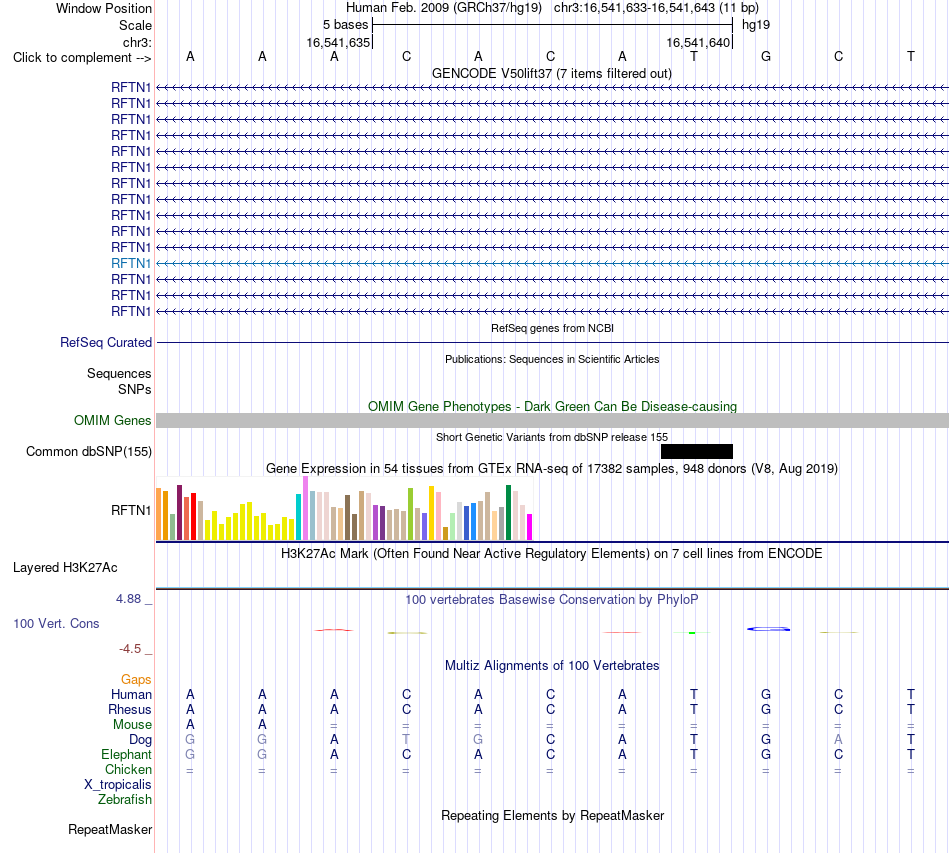Click the light-blue RFTN1 transcript arrow line

point(552,264)
